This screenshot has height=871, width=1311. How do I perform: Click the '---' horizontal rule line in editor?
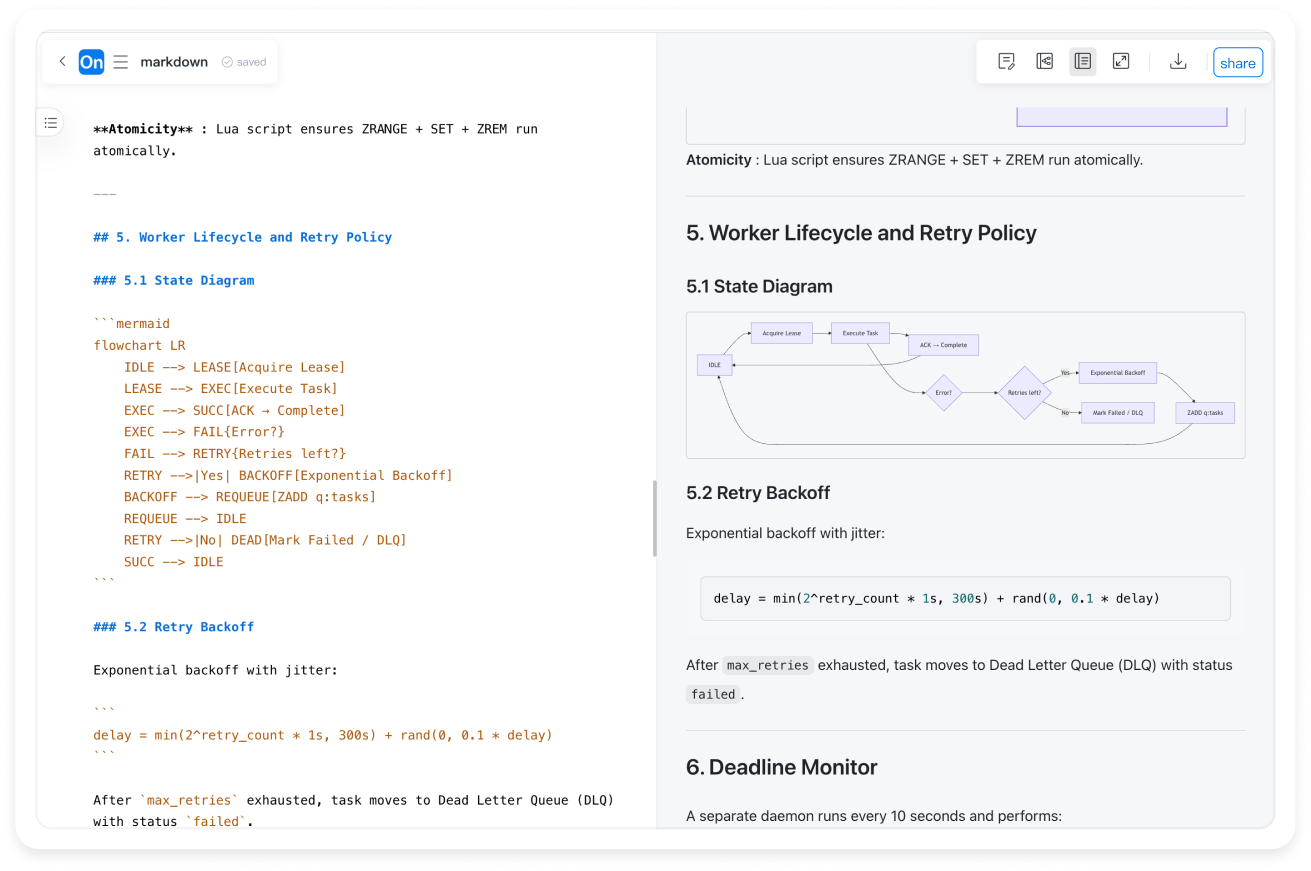105,194
